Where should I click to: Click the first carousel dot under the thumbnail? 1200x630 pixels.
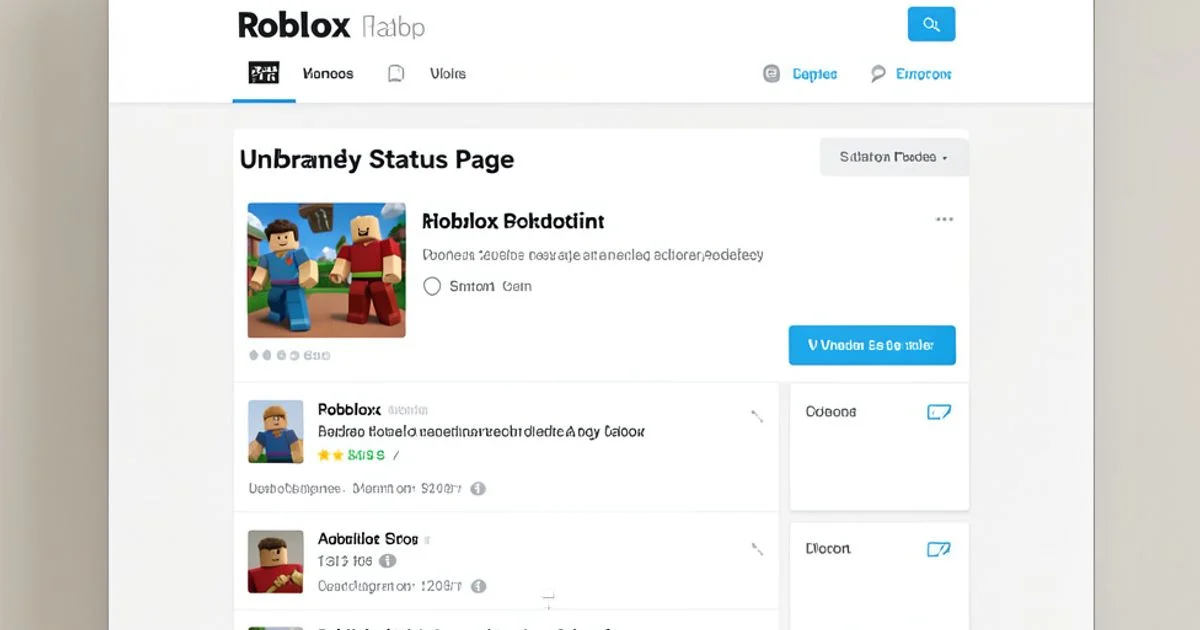click(253, 354)
